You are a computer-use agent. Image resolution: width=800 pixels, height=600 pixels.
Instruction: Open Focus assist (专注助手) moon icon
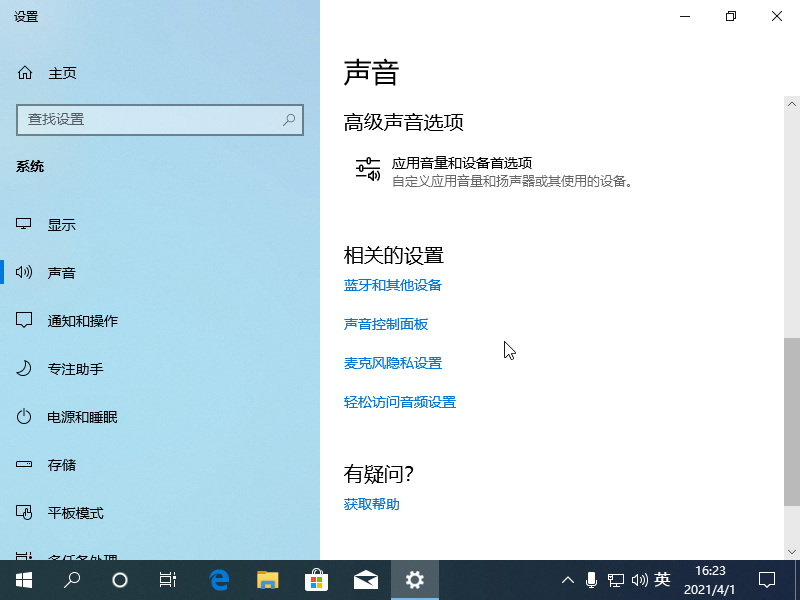click(25, 369)
